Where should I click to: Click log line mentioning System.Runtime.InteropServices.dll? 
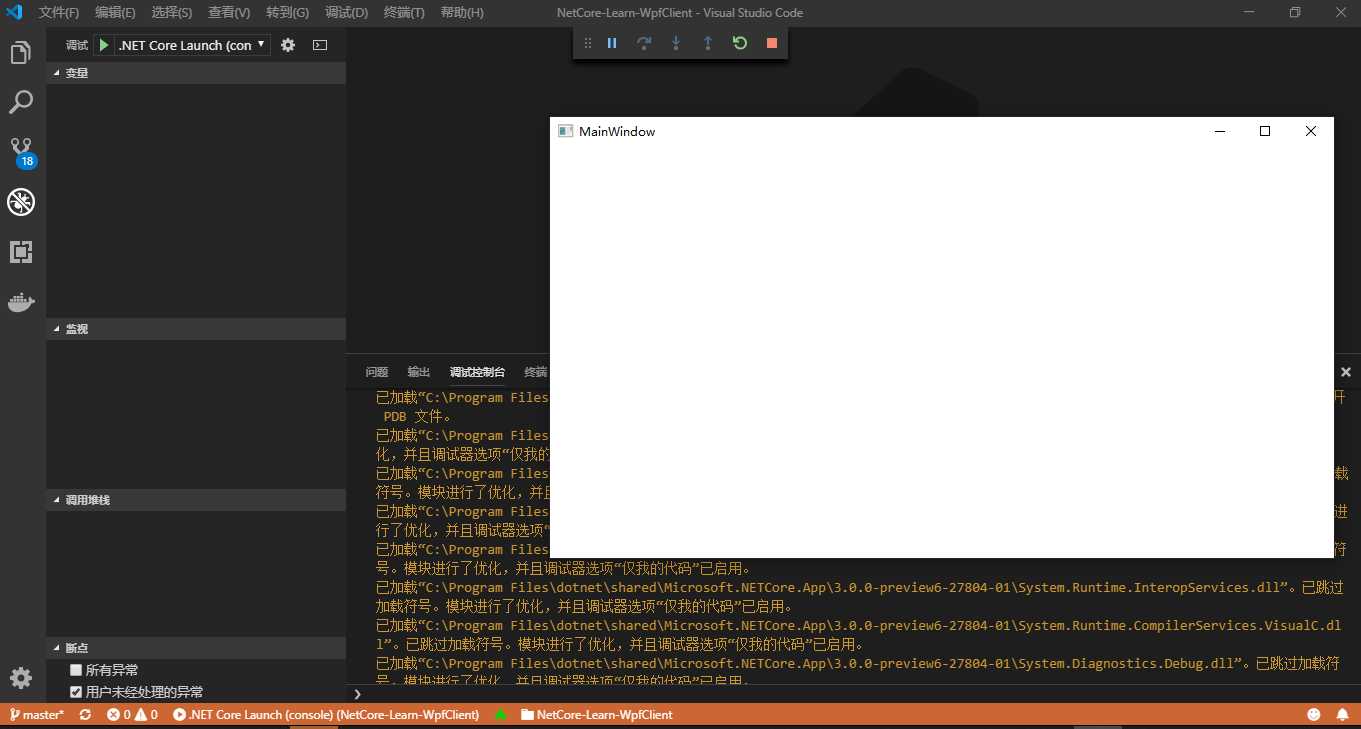[x=860, y=597]
